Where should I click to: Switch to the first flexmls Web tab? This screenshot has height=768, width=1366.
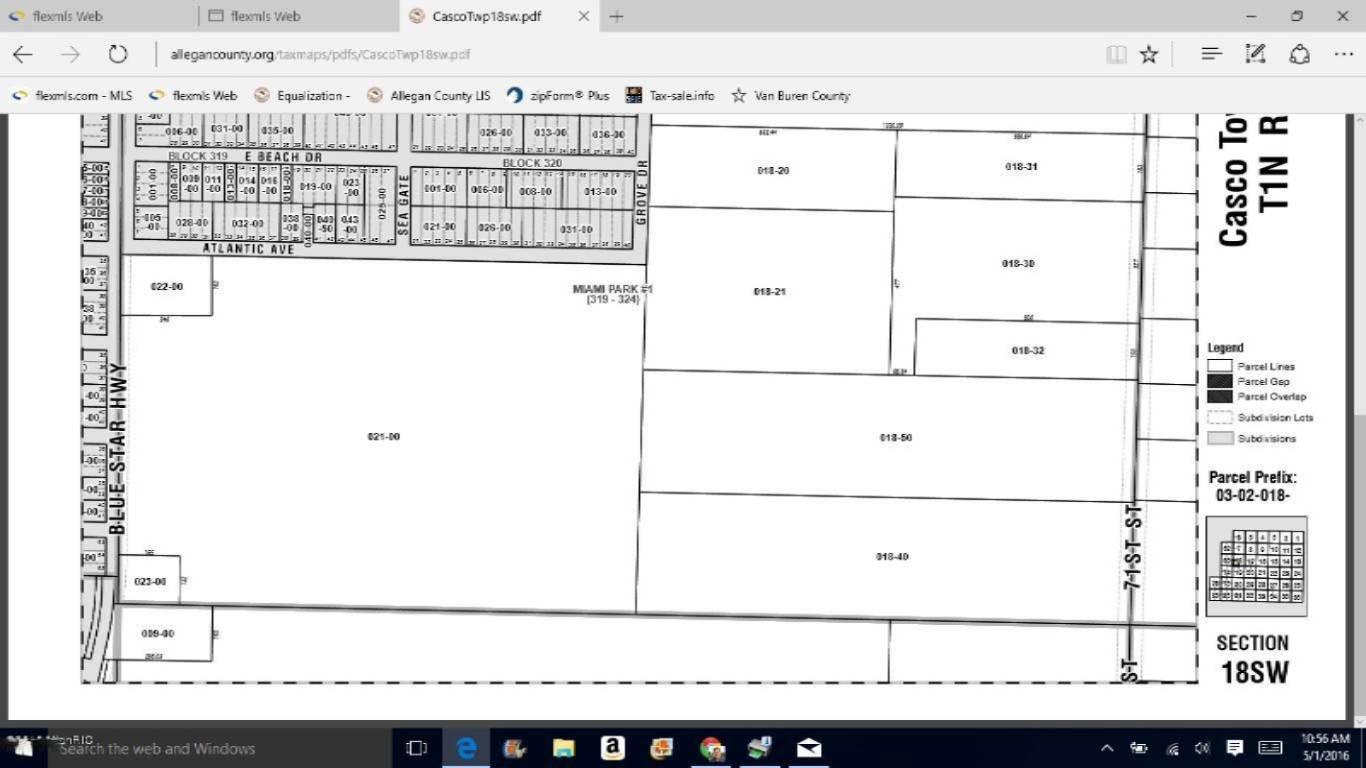[x=98, y=16]
